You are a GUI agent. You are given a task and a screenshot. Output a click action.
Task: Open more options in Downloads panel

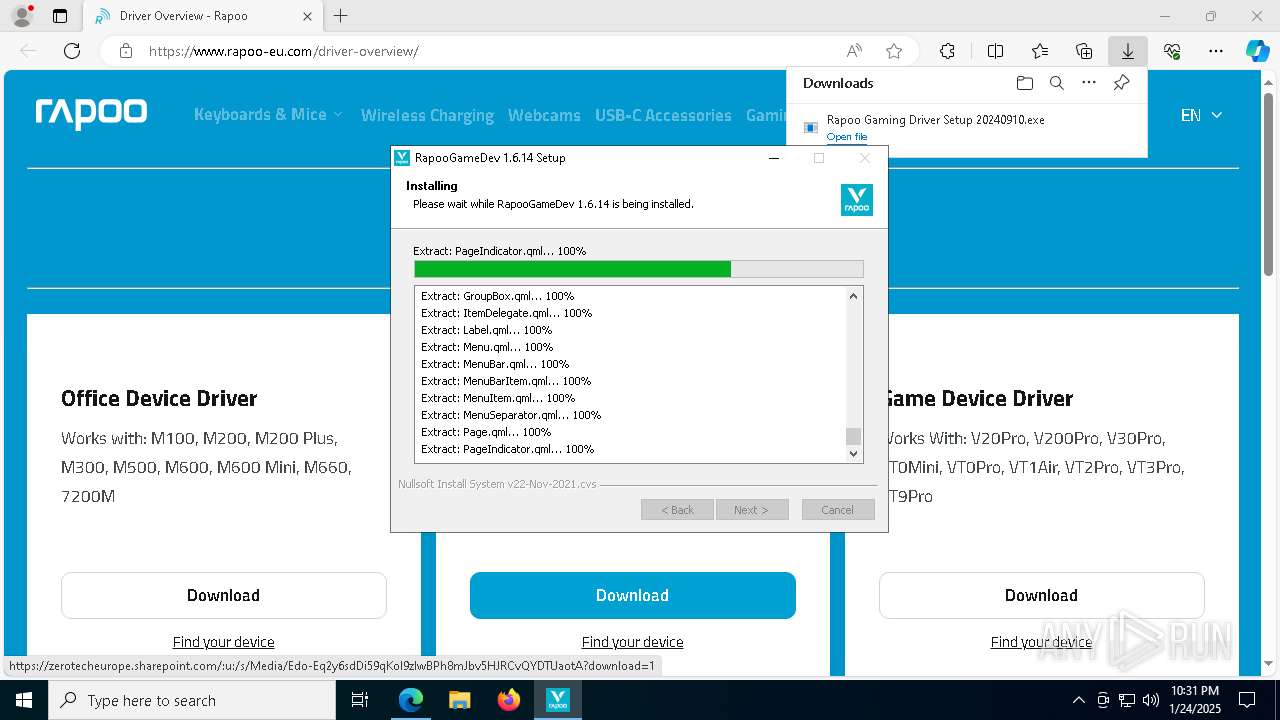coord(1089,83)
